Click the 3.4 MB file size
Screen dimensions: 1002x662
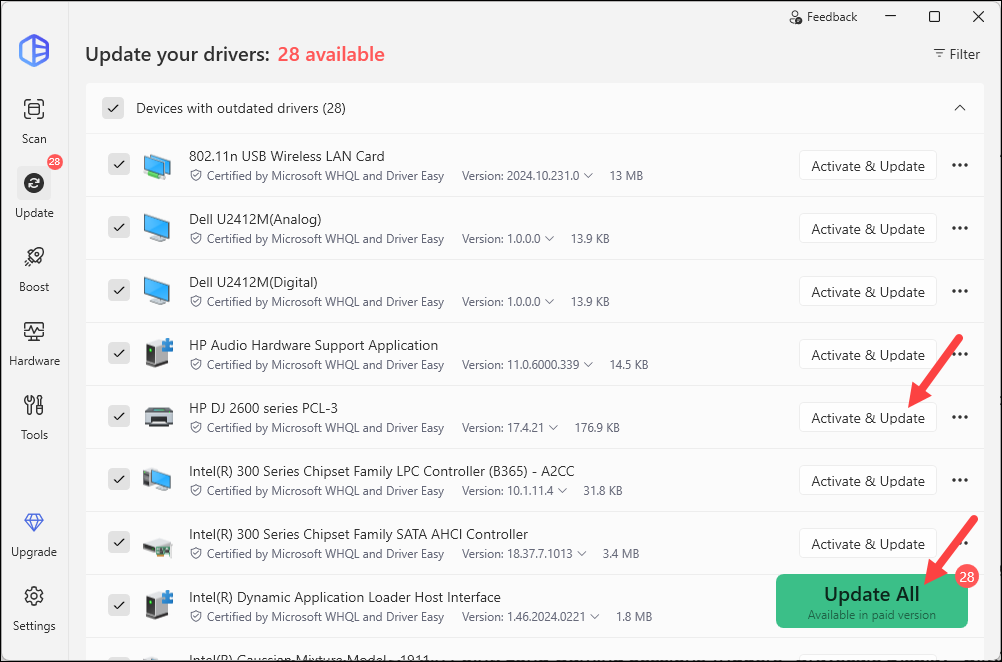(x=620, y=553)
